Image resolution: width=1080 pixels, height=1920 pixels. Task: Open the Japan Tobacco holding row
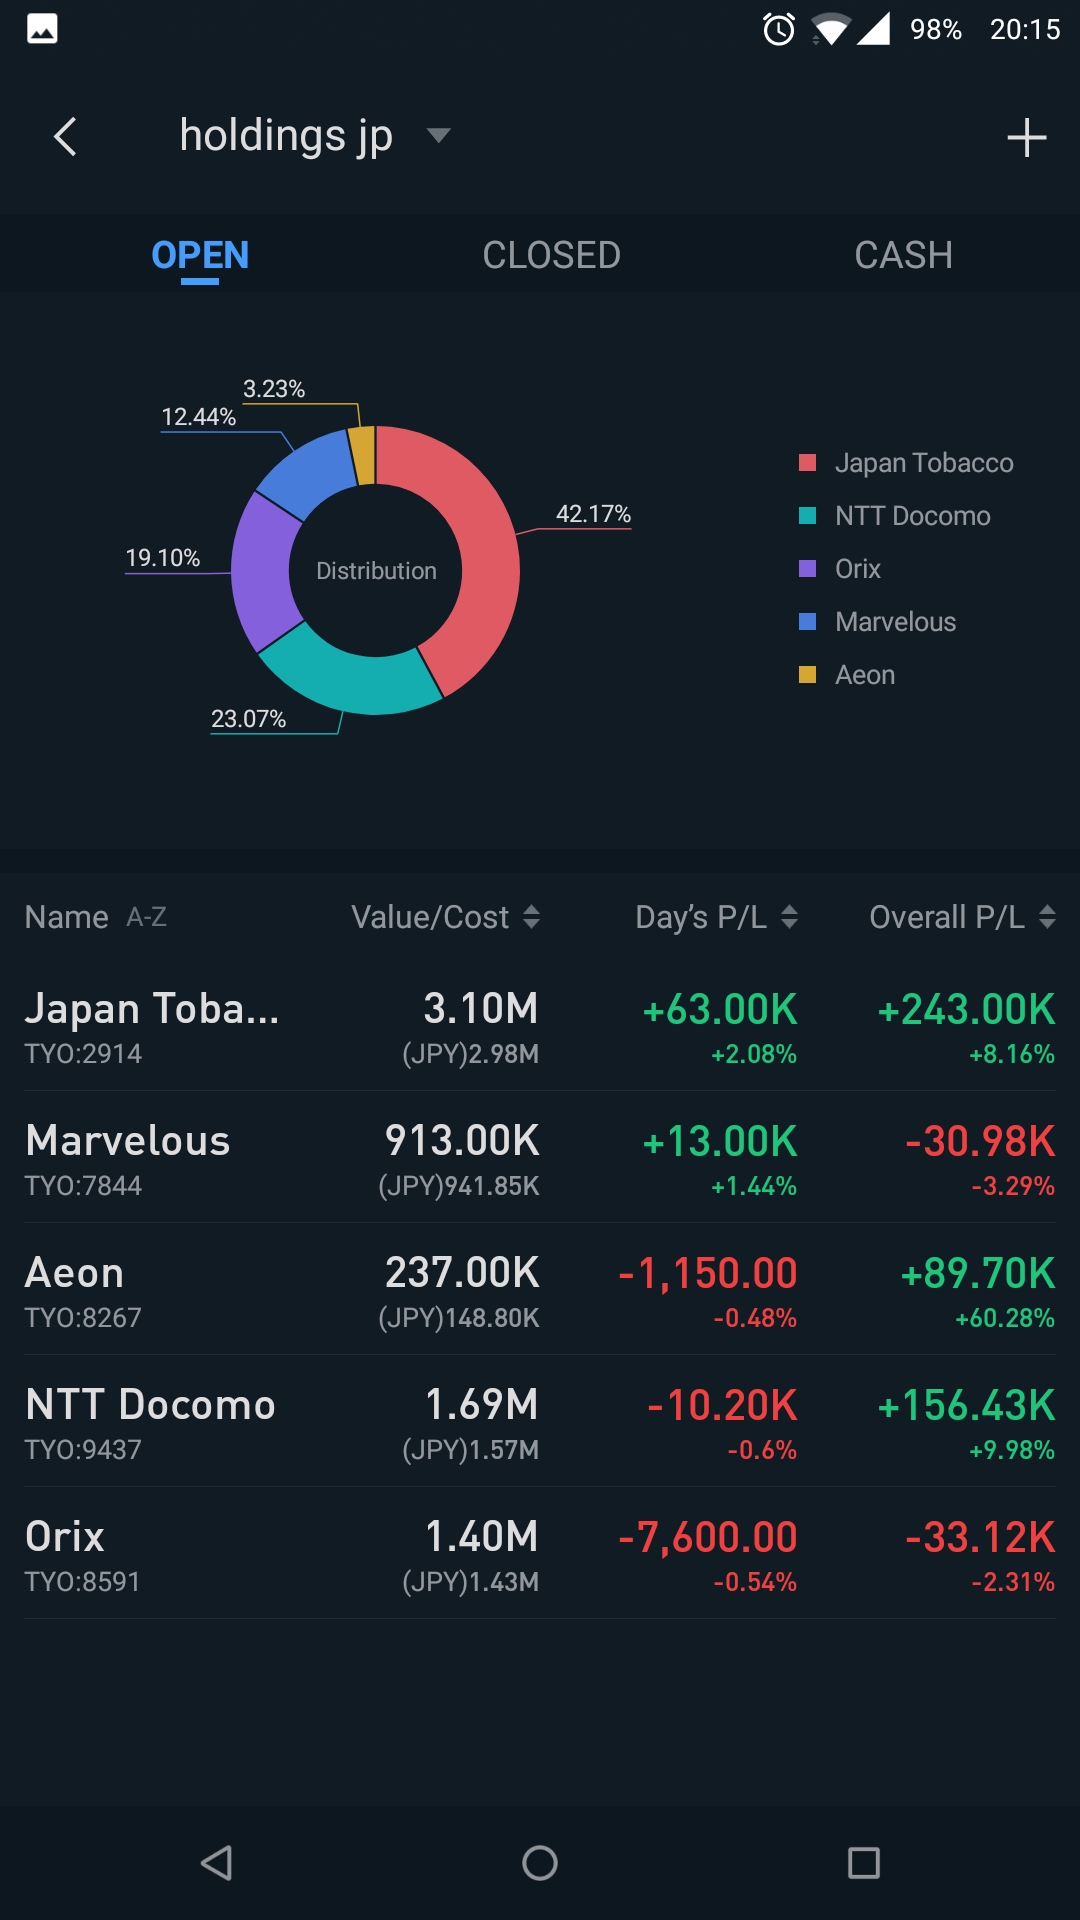click(540, 1026)
